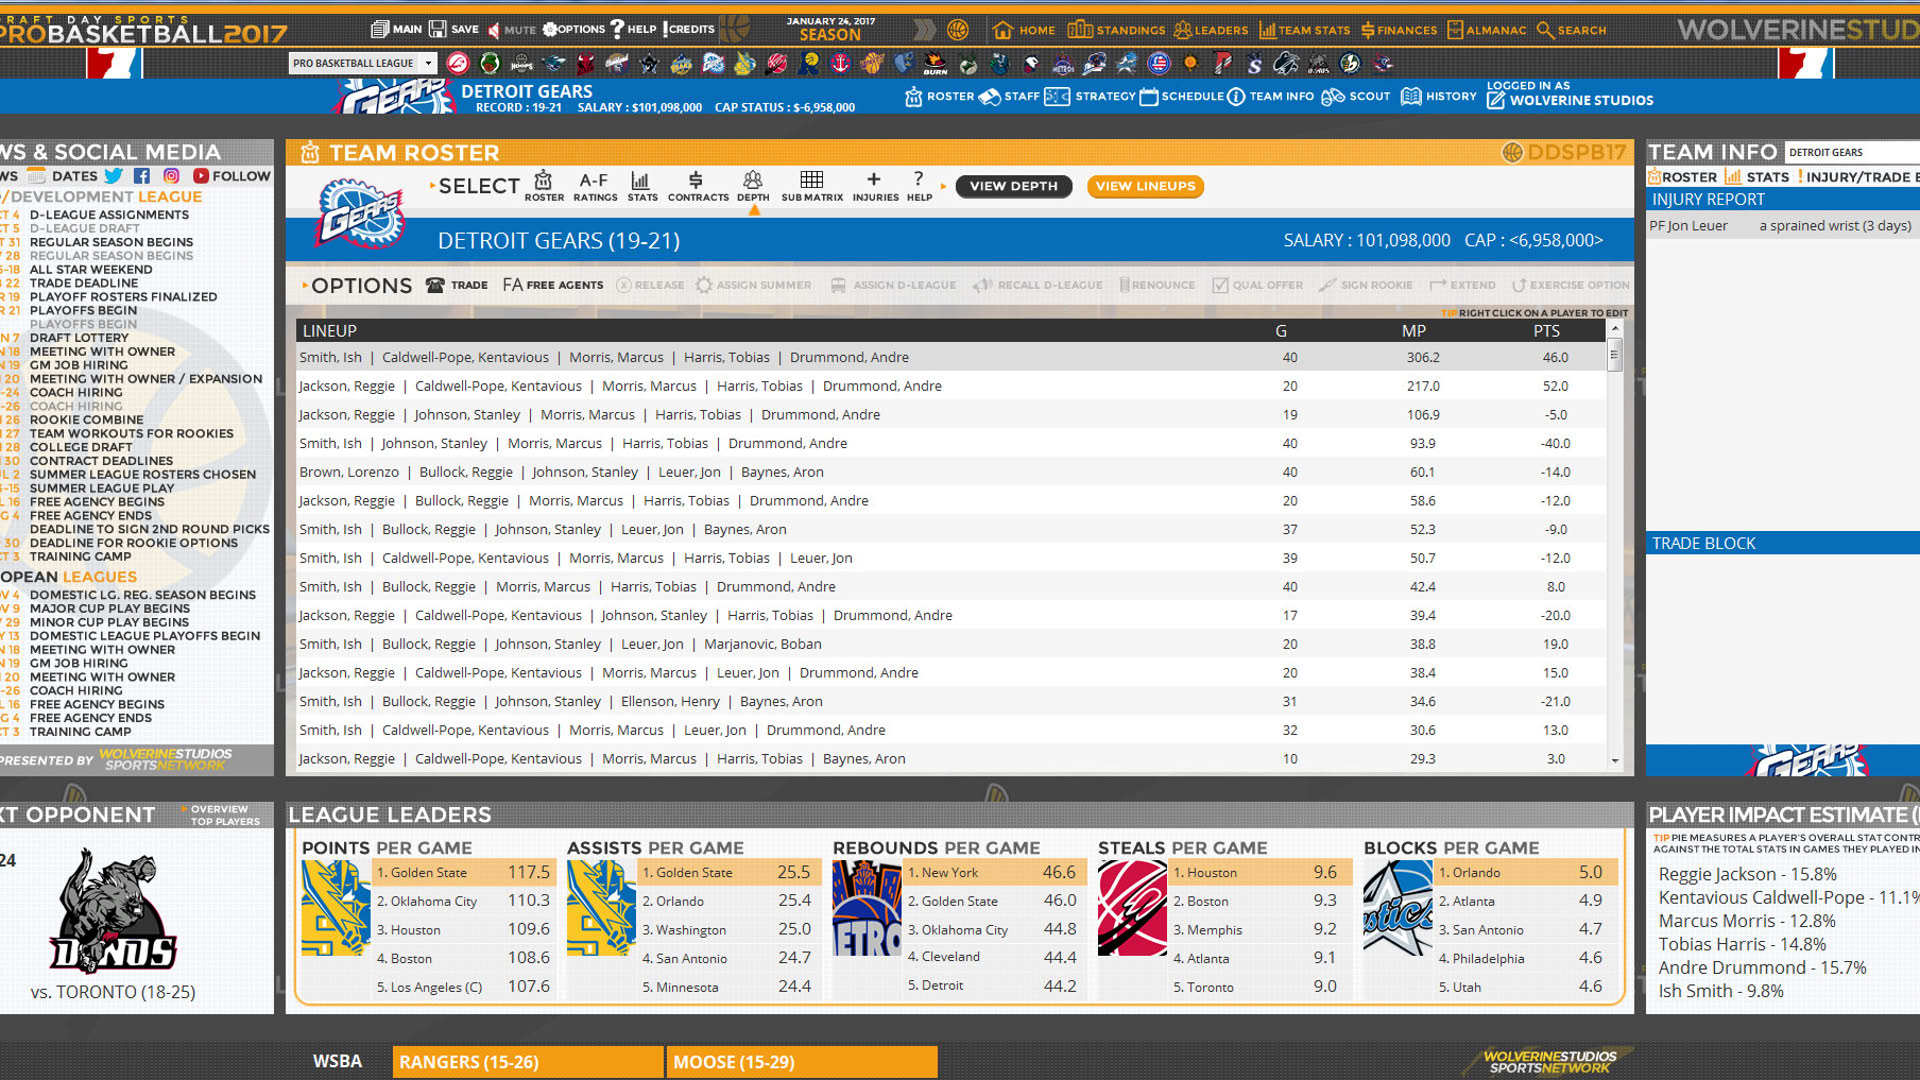Viewport: 1920px width, 1080px height.
Task: Open Pro Basketball League dropdown
Action: (x=363, y=63)
